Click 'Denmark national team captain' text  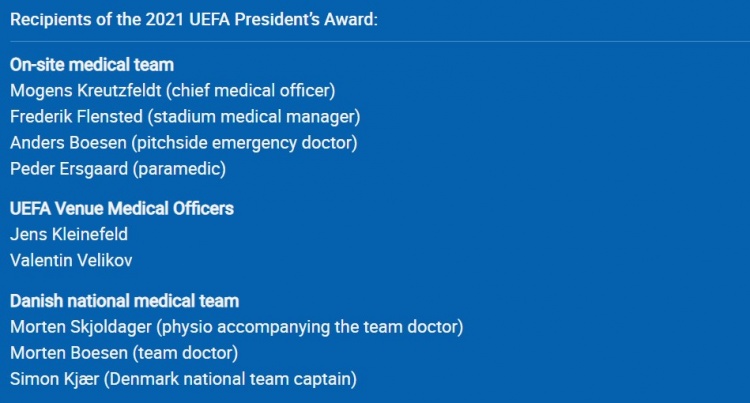(x=230, y=379)
